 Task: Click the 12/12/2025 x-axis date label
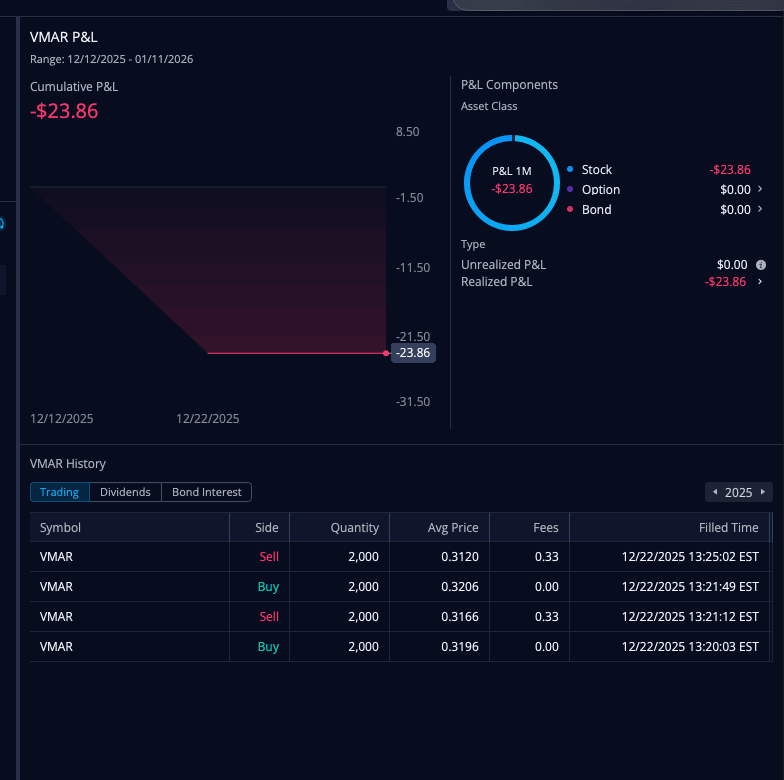pyautogui.click(x=62, y=418)
